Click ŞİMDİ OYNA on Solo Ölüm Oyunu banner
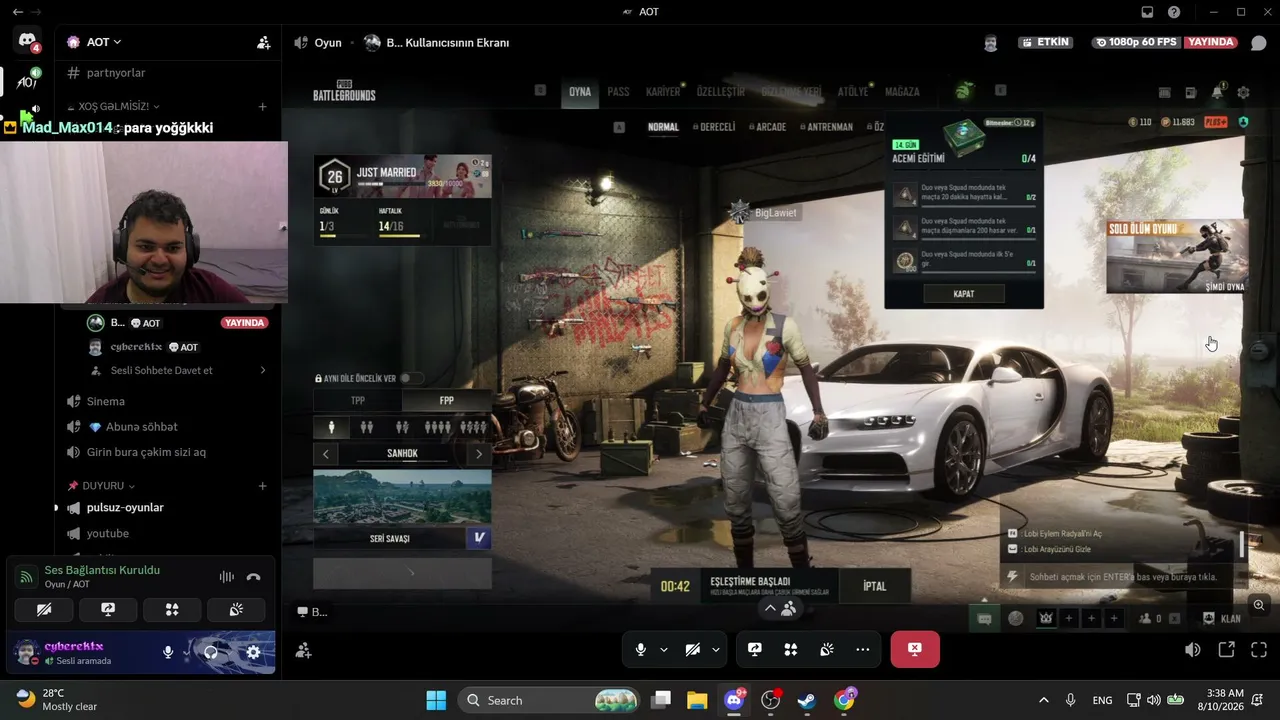Image resolution: width=1280 pixels, height=720 pixels. click(1224, 287)
